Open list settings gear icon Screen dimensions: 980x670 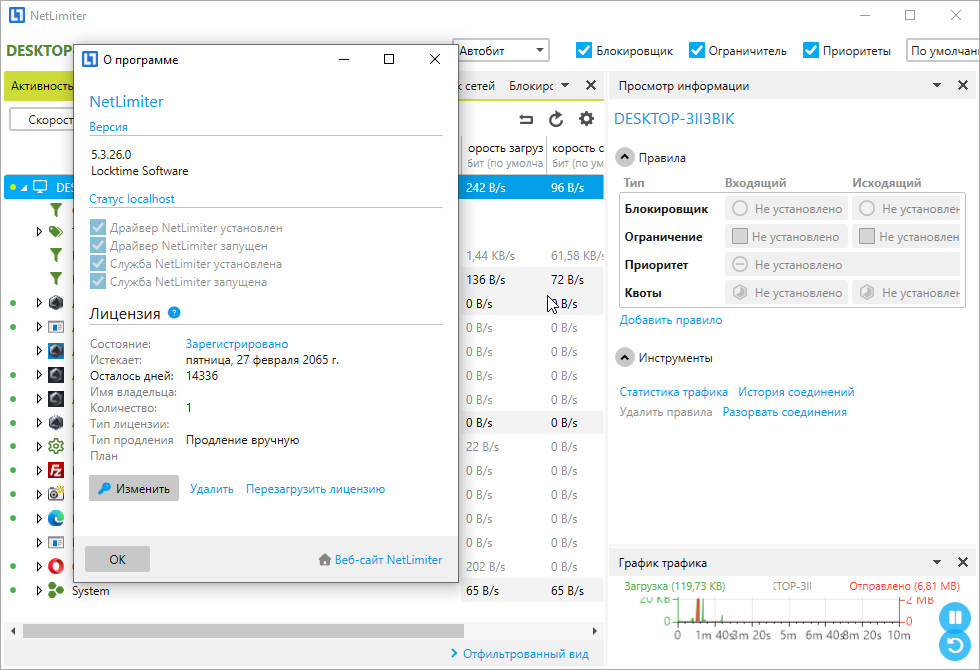[x=586, y=119]
